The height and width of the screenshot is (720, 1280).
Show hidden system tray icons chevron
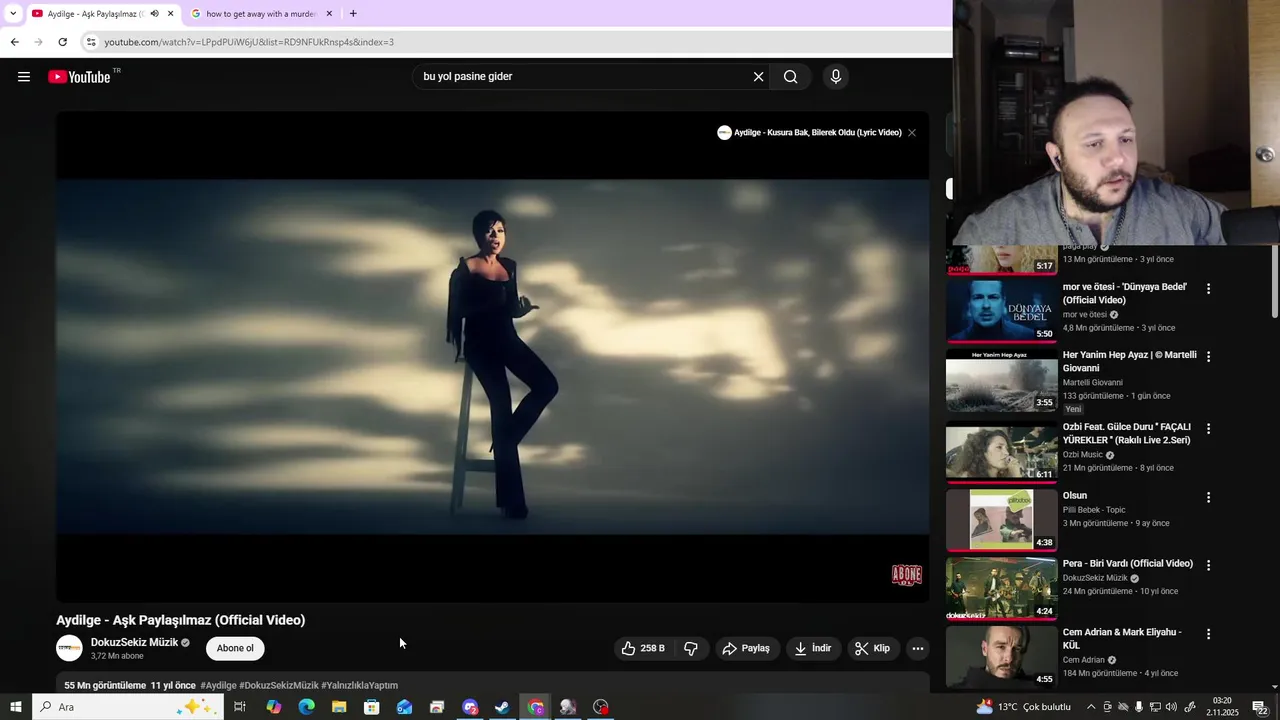click(1091, 707)
